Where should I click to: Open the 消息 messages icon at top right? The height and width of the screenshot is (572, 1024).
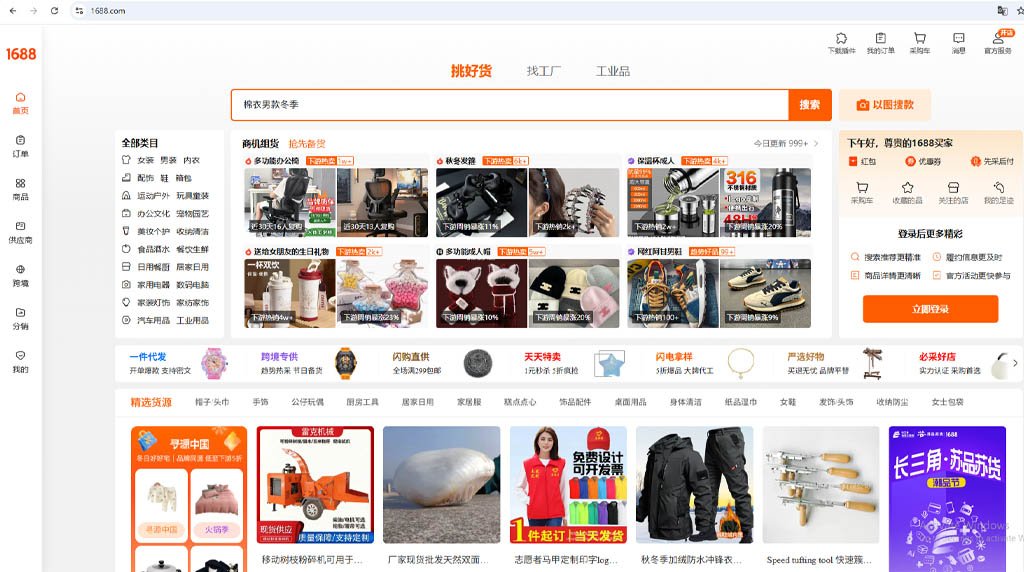(958, 42)
